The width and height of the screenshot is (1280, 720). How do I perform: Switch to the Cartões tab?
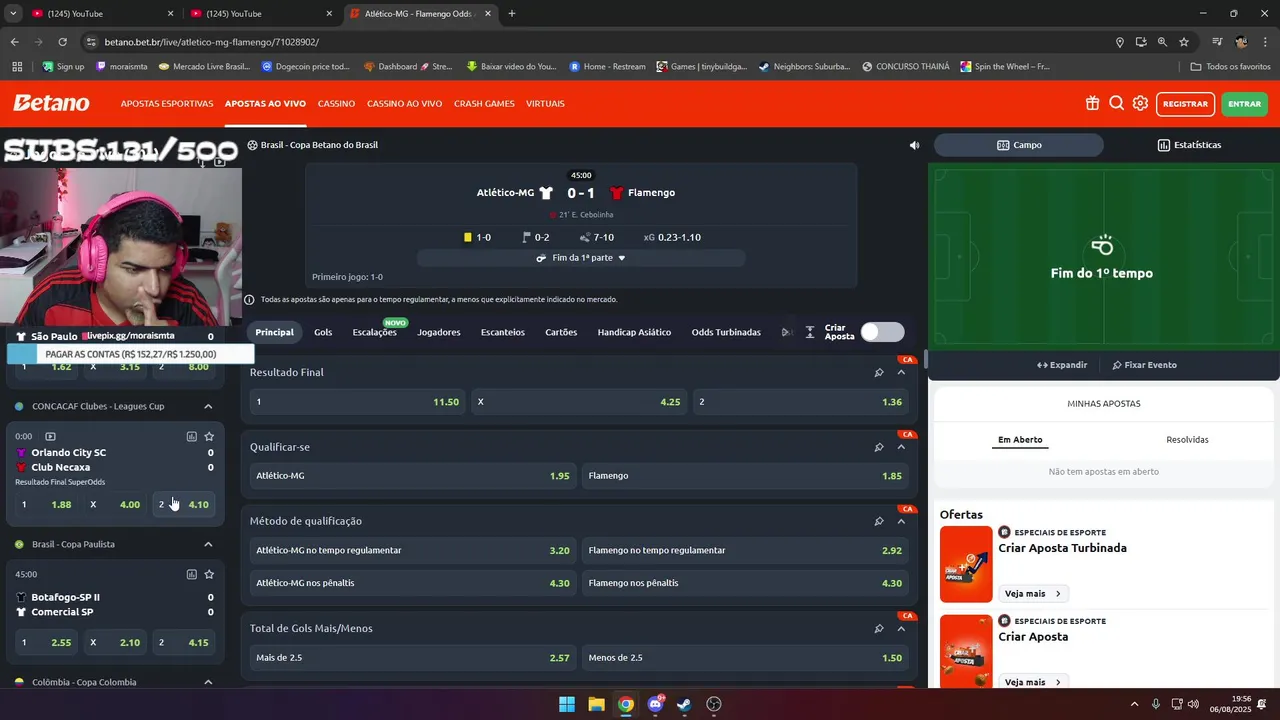pyautogui.click(x=561, y=332)
